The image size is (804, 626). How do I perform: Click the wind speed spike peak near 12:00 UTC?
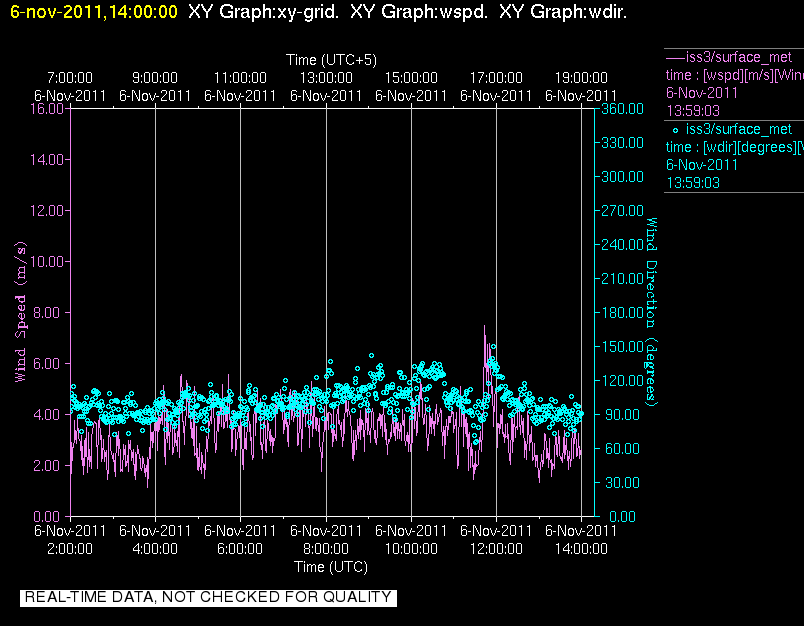point(485,326)
